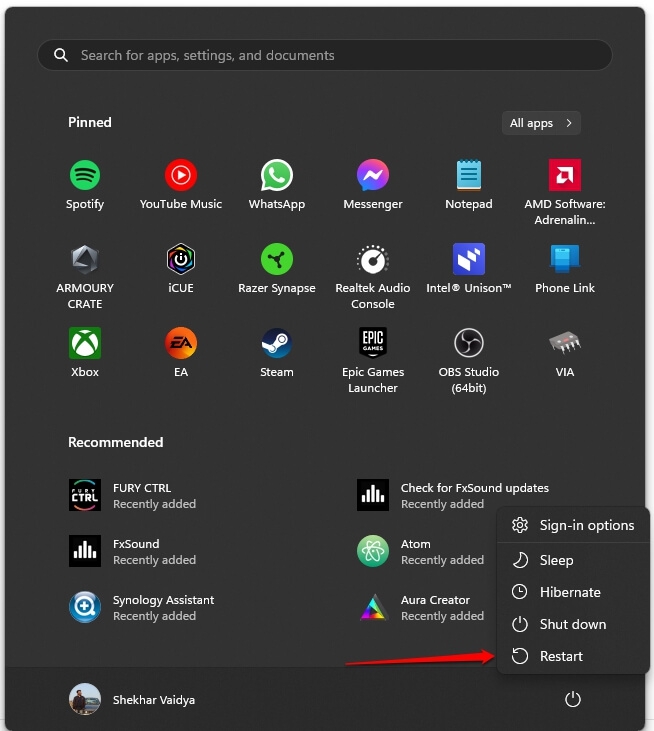This screenshot has width=654, height=731.
Task: Open Notepad from pinned apps
Action: (469, 176)
